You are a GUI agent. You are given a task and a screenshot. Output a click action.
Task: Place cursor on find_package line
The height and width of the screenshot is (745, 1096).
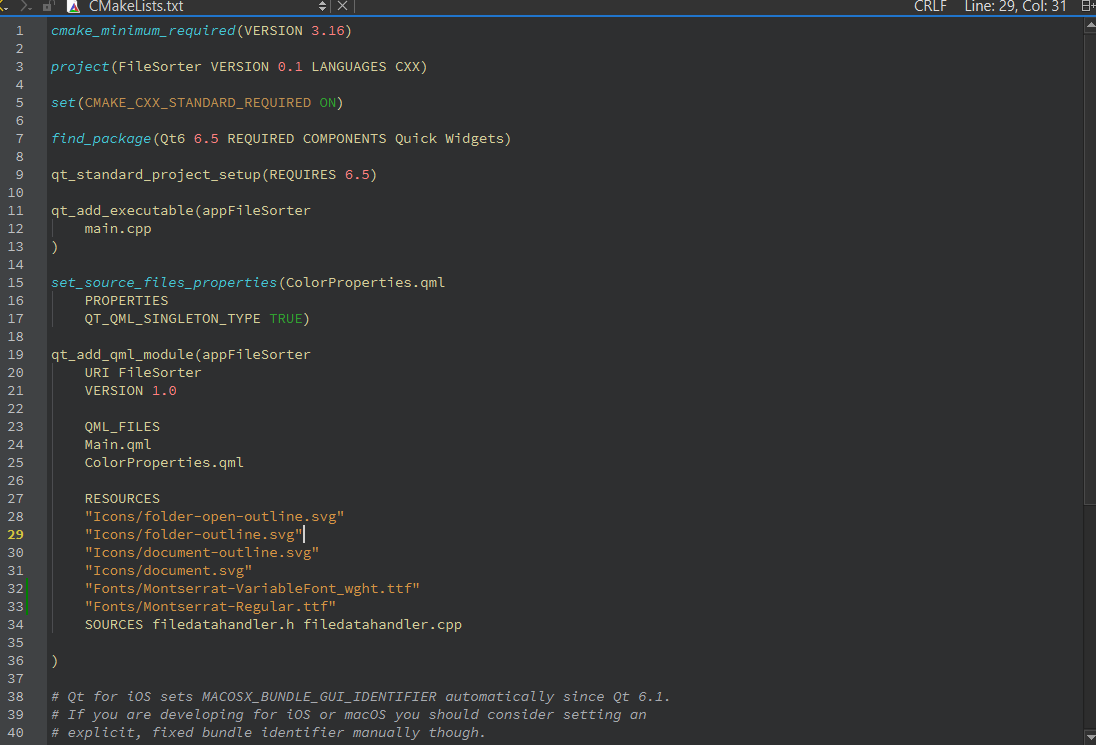pos(280,139)
